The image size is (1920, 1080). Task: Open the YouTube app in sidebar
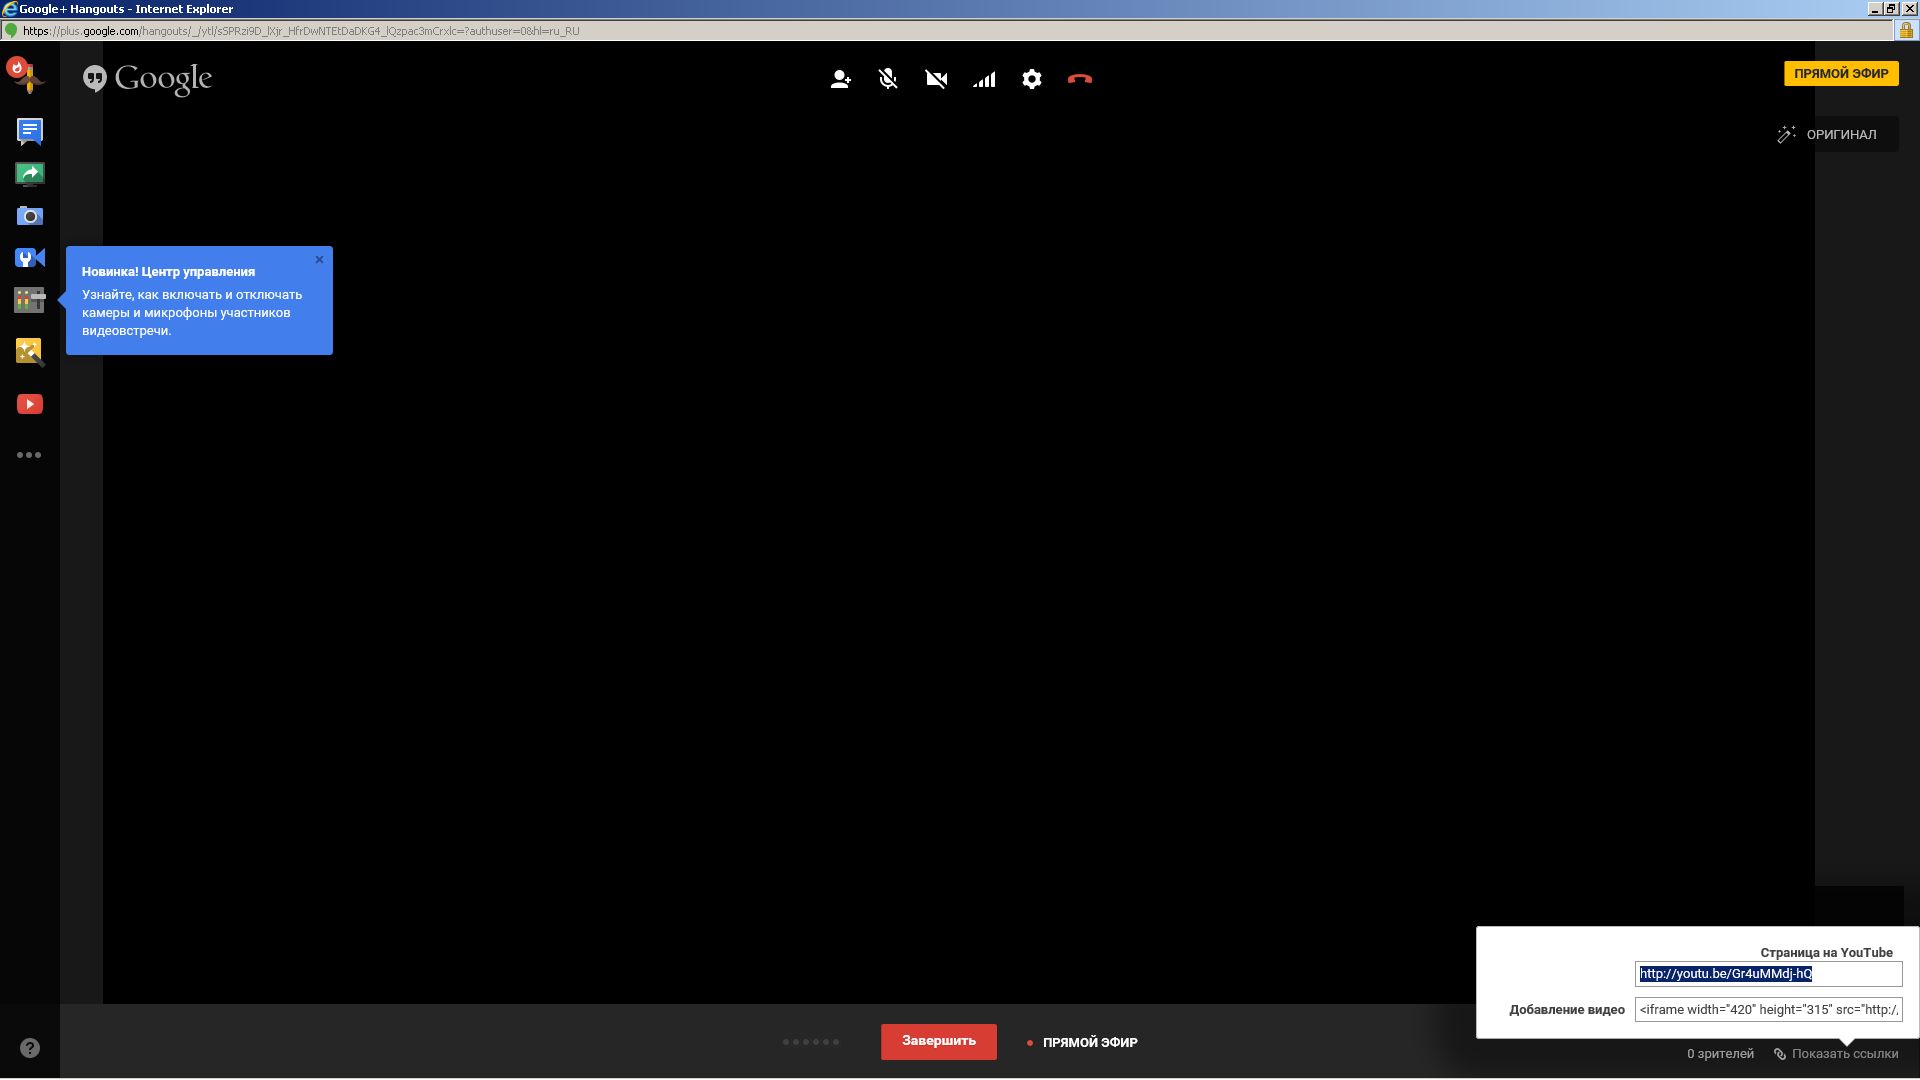[30, 404]
